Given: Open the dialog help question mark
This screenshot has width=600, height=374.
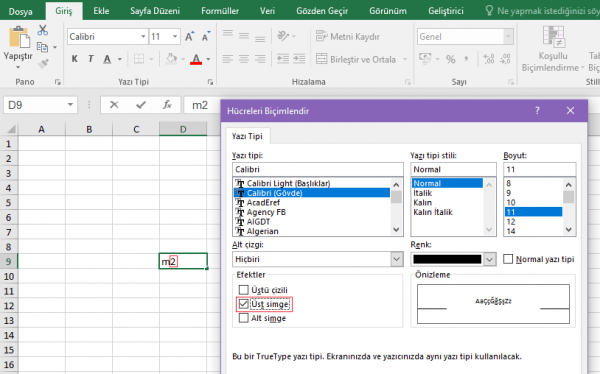Looking at the screenshot, I should [537, 111].
